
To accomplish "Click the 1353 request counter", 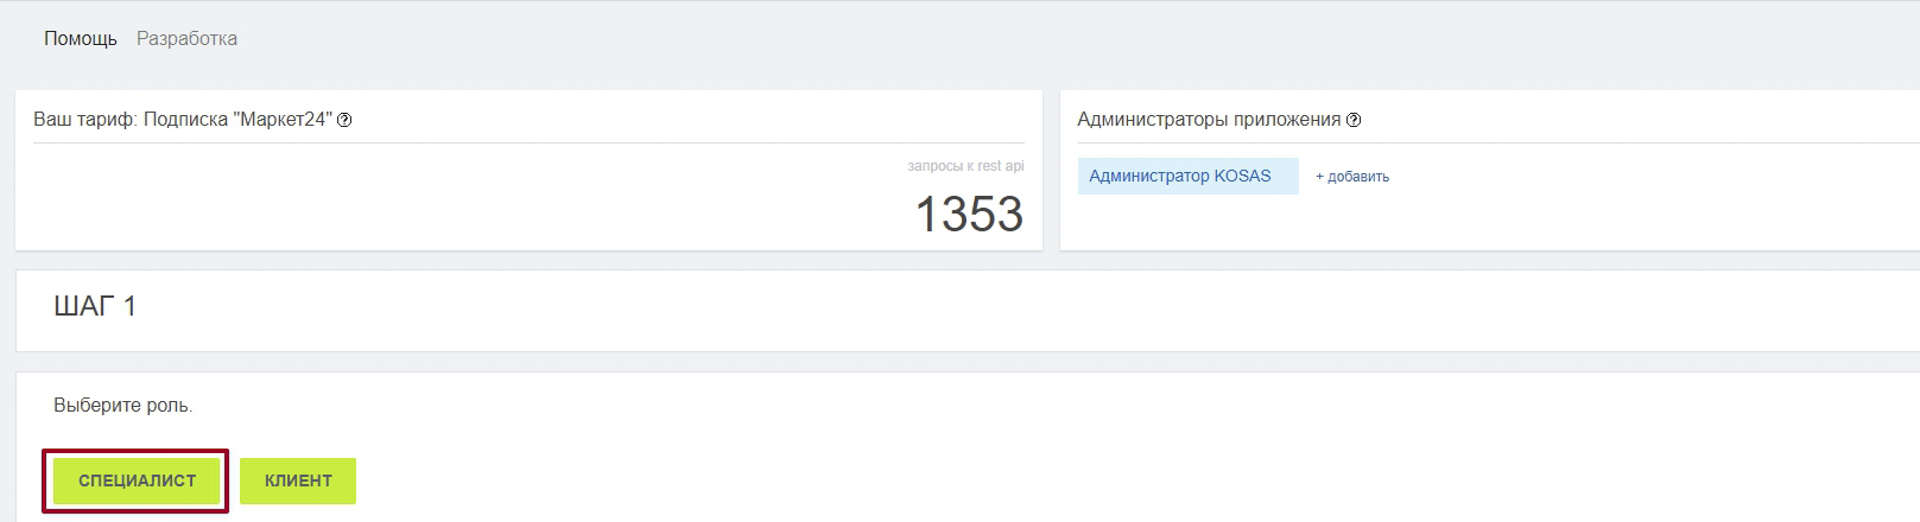I will pyautogui.click(x=969, y=214).
